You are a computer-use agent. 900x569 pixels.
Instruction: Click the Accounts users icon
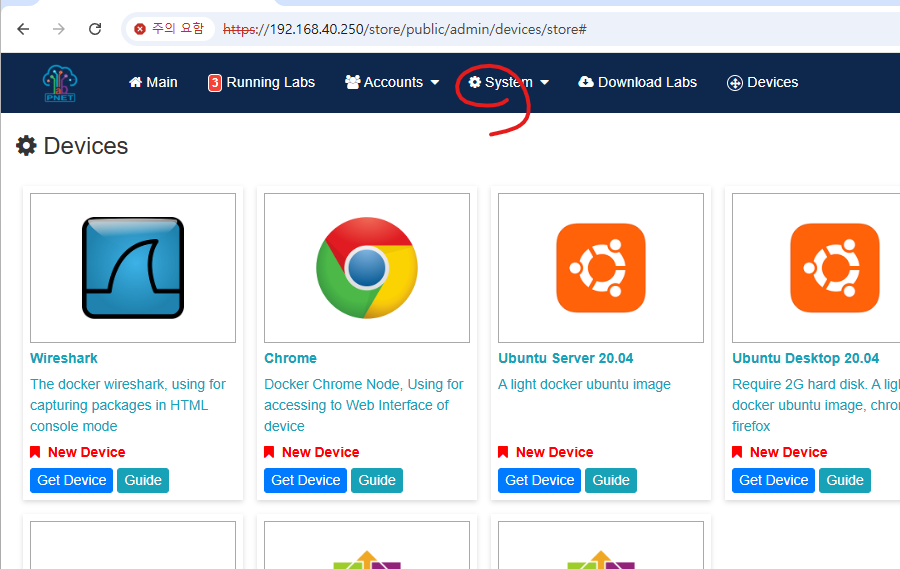(352, 82)
